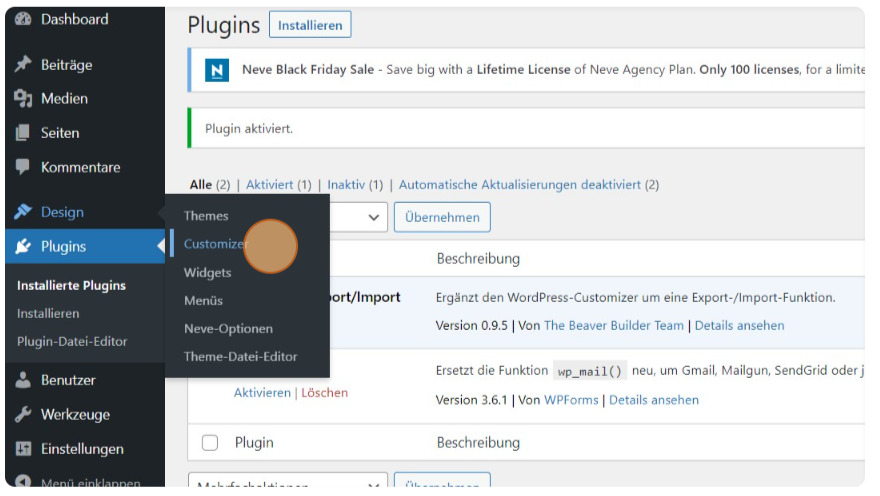This screenshot has height=496, width=880.
Task: Open the Beiträge menu
Action: (66, 65)
